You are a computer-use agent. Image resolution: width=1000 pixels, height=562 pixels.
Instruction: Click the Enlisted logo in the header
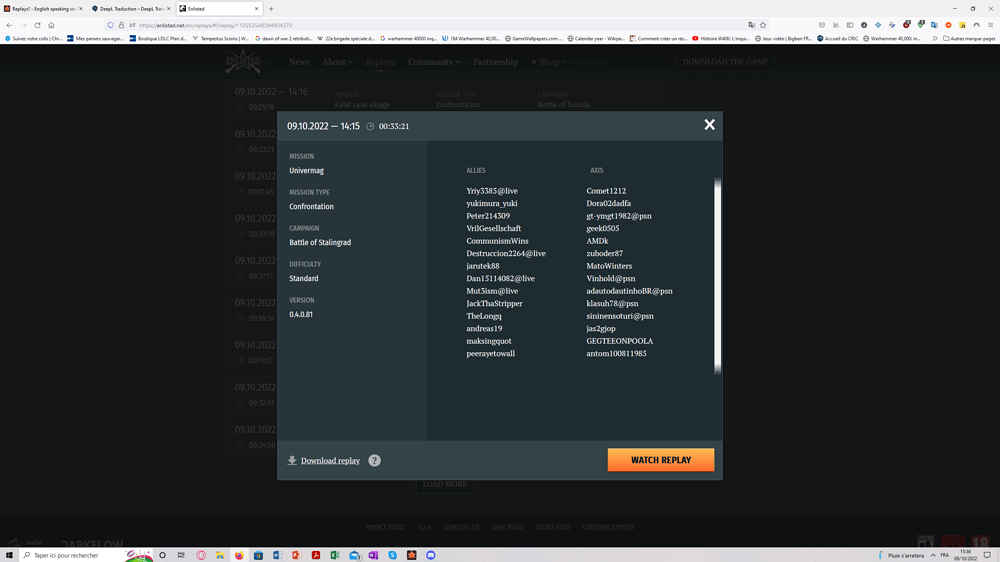243,62
